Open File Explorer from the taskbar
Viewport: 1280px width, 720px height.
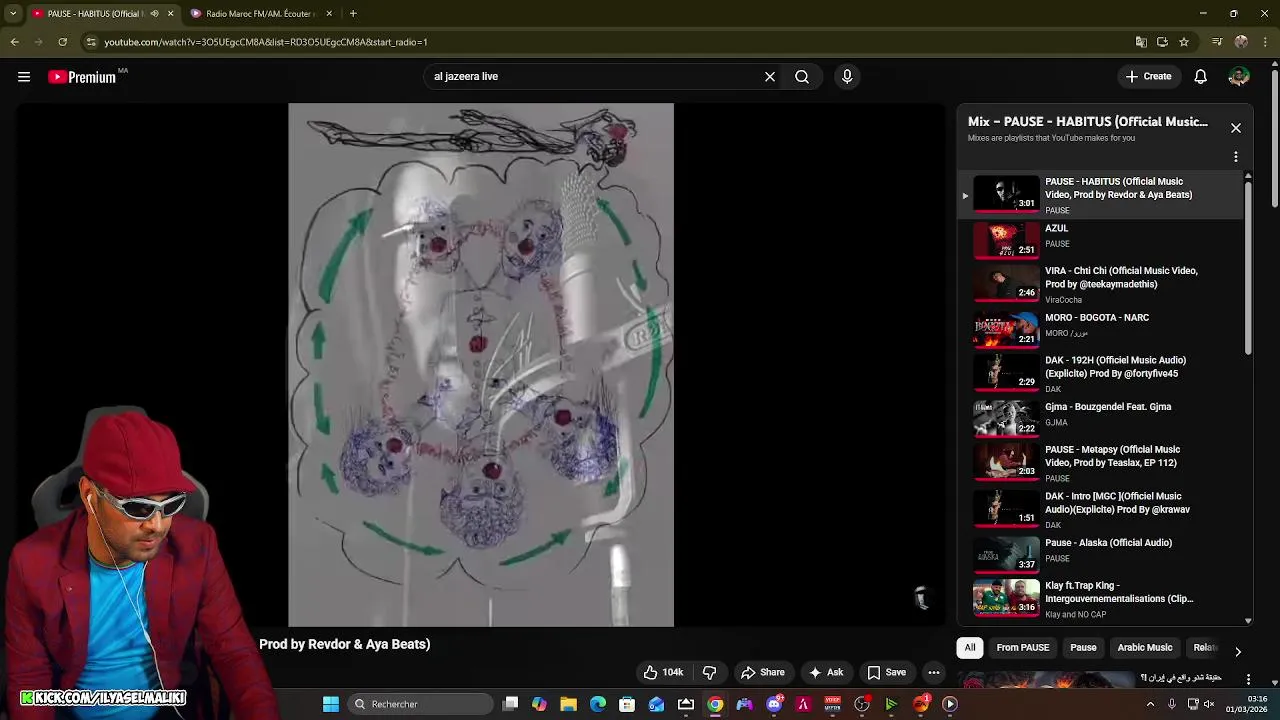(x=568, y=704)
